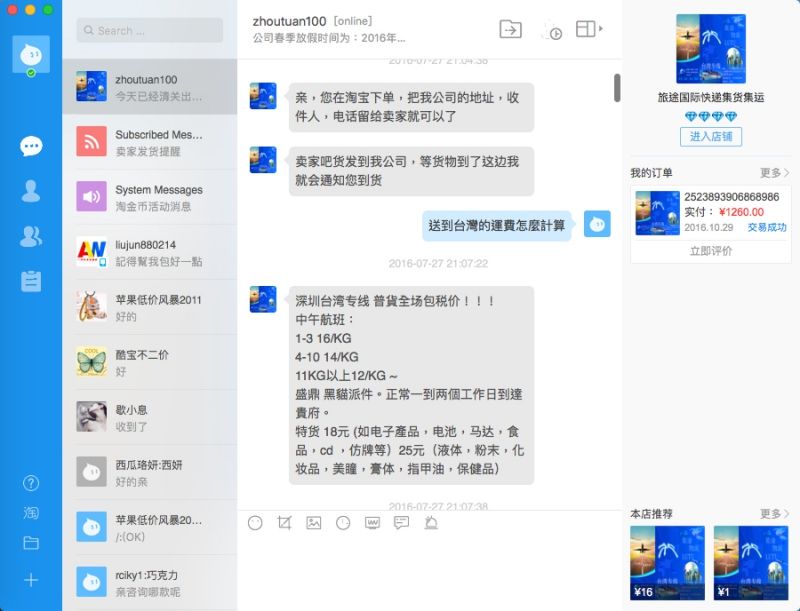Open the chat messages sidebar icon
This screenshot has height=611, width=800.
31,146
